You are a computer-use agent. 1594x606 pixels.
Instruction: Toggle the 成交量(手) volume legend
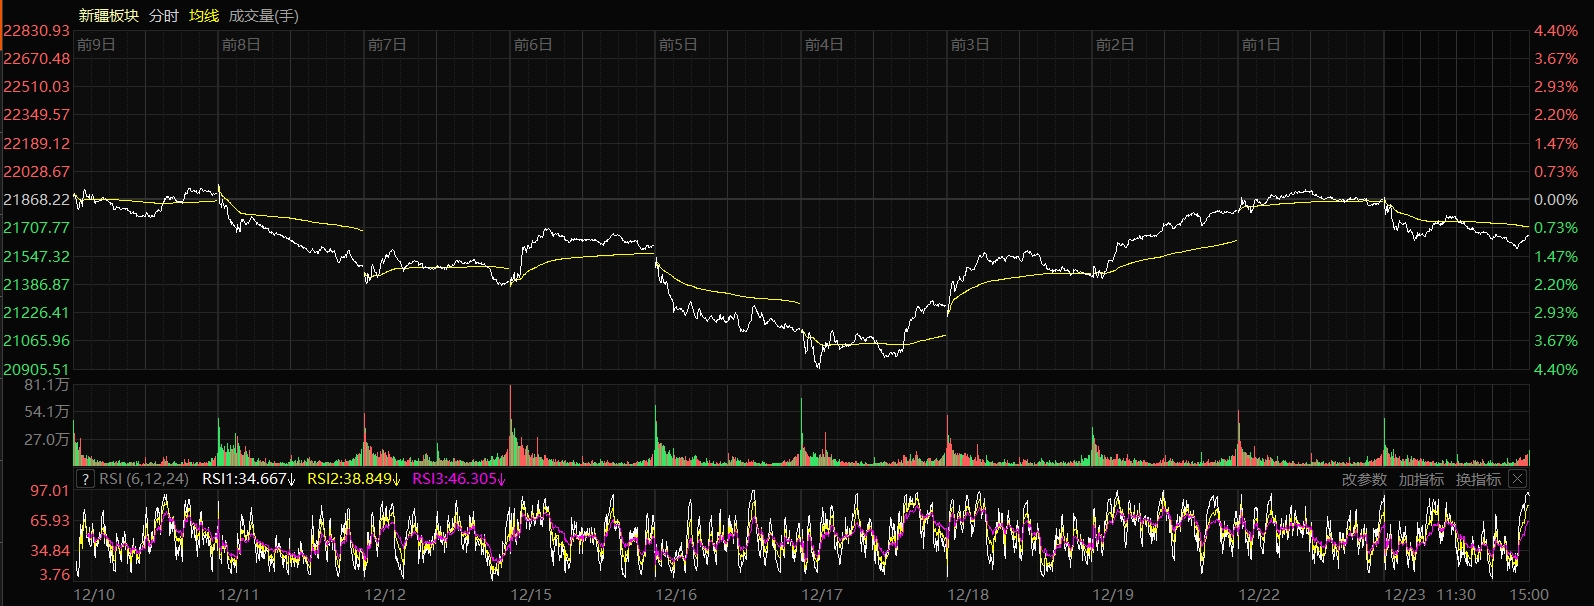pos(263,16)
